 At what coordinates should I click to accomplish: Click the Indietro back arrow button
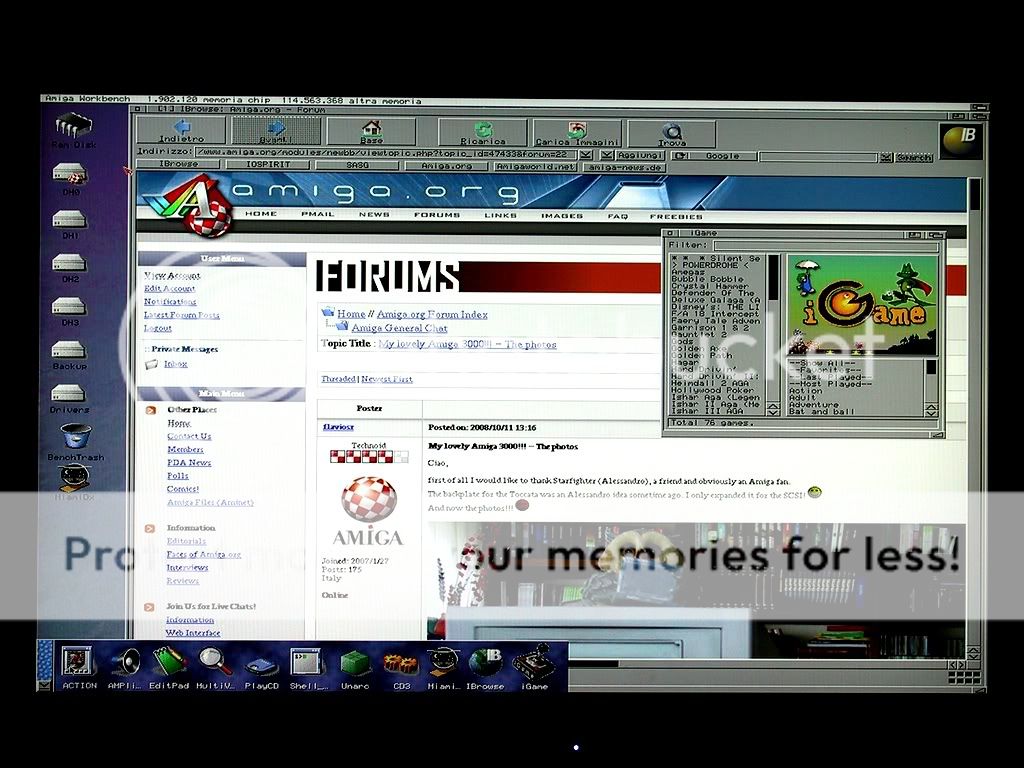click(x=181, y=131)
